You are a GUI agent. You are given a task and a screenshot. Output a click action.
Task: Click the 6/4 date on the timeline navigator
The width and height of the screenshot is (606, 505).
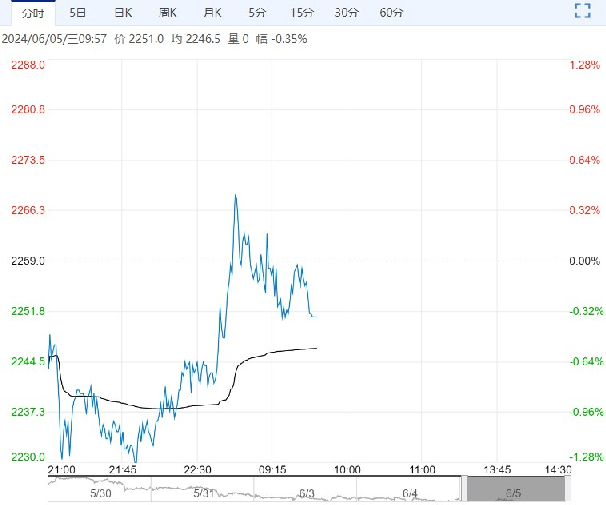(410, 493)
